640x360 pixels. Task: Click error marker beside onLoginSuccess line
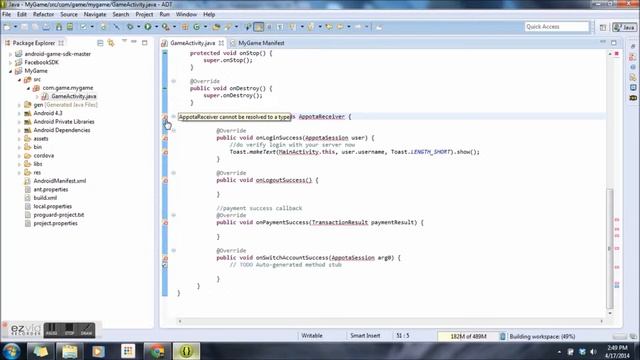165,138
